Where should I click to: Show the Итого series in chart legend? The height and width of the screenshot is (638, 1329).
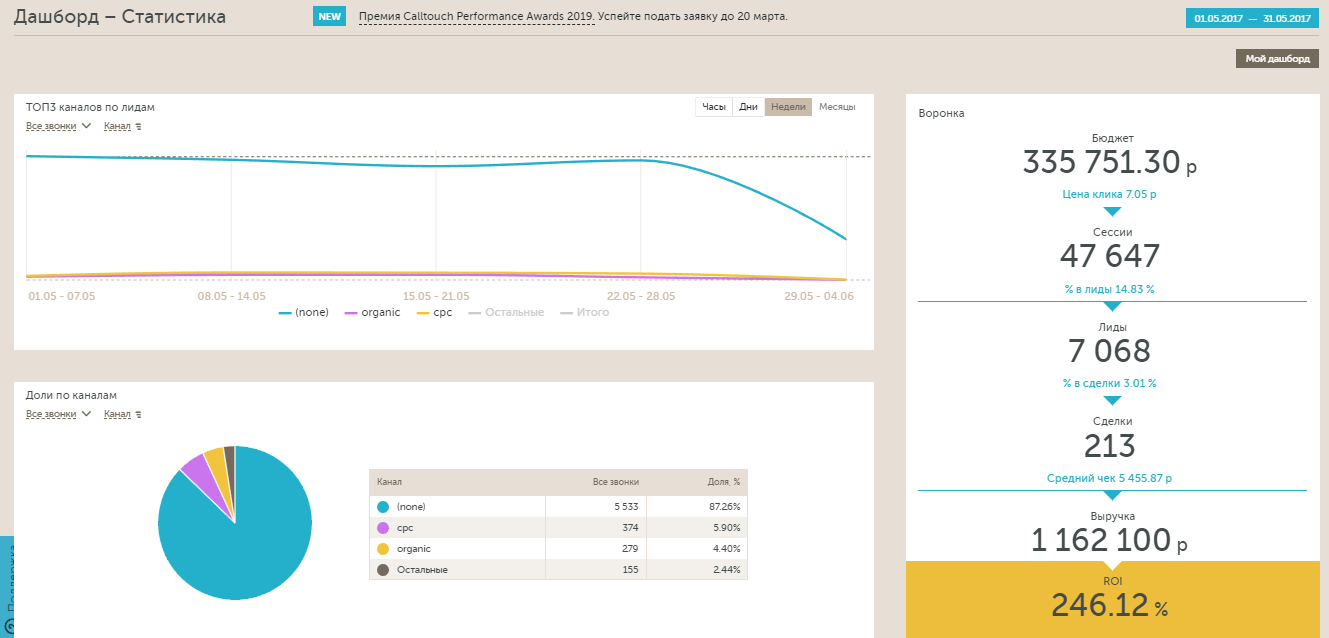(x=584, y=313)
